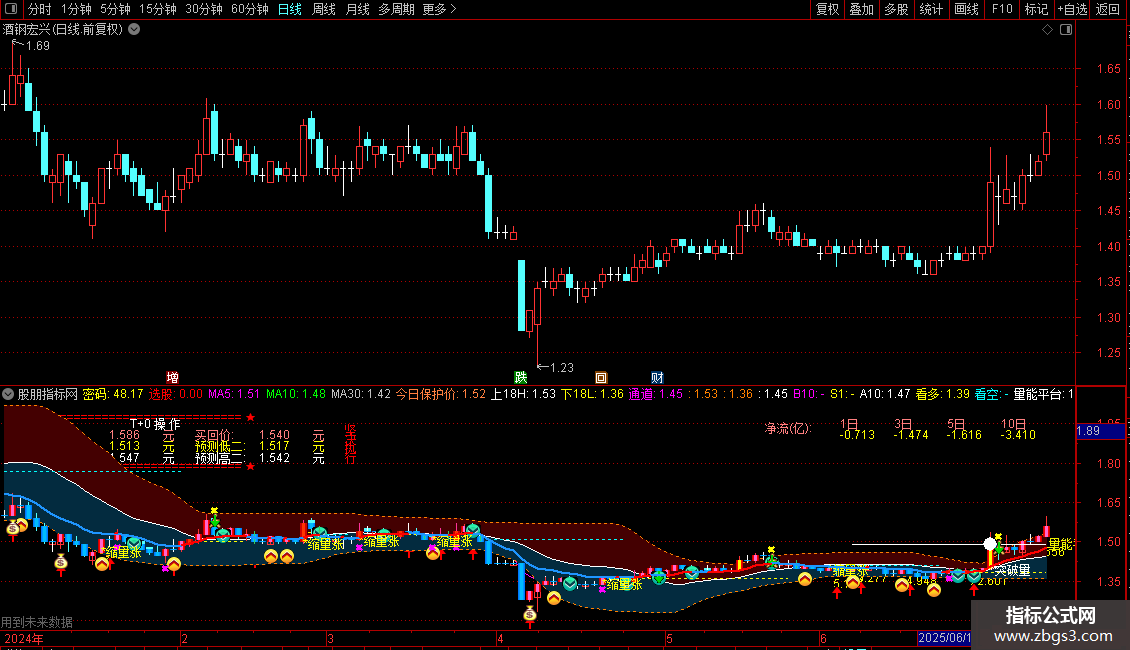Select the 日线 daily chart tab
1130x650 pixels.
[290, 9]
